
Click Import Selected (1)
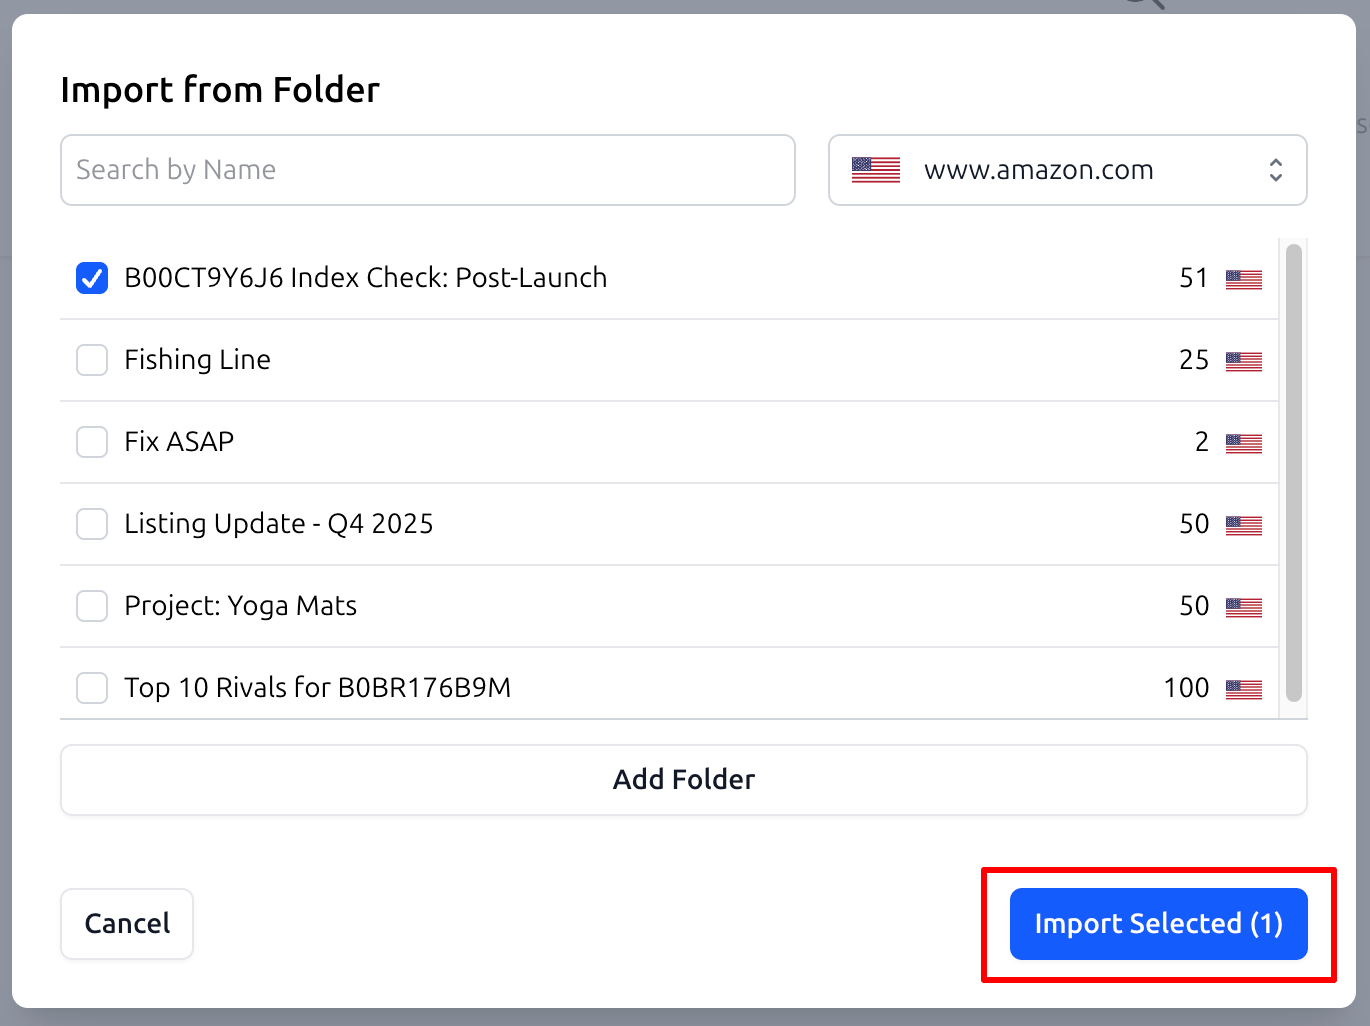click(1158, 924)
